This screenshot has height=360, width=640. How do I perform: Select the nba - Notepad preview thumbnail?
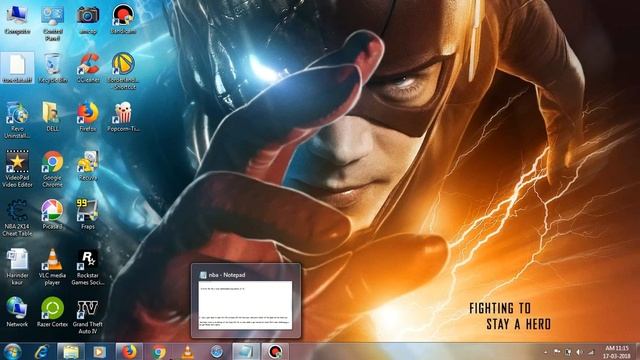[x=245, y=305]
